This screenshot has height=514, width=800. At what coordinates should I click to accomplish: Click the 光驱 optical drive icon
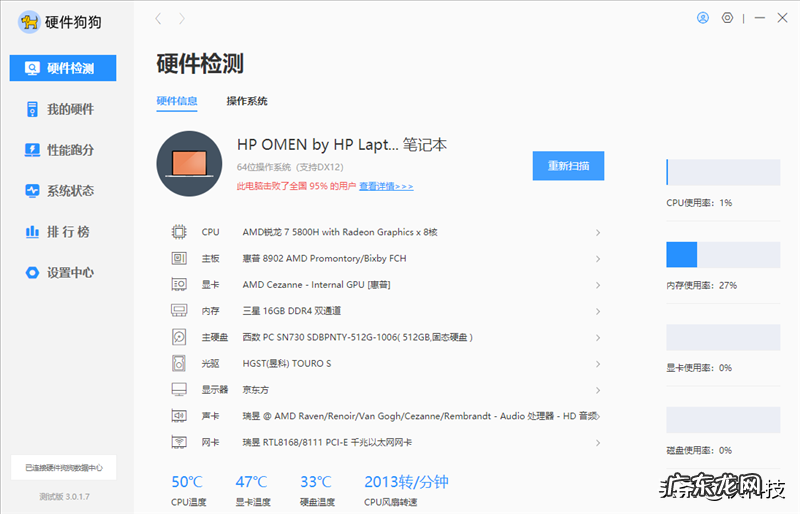[179, 363]
